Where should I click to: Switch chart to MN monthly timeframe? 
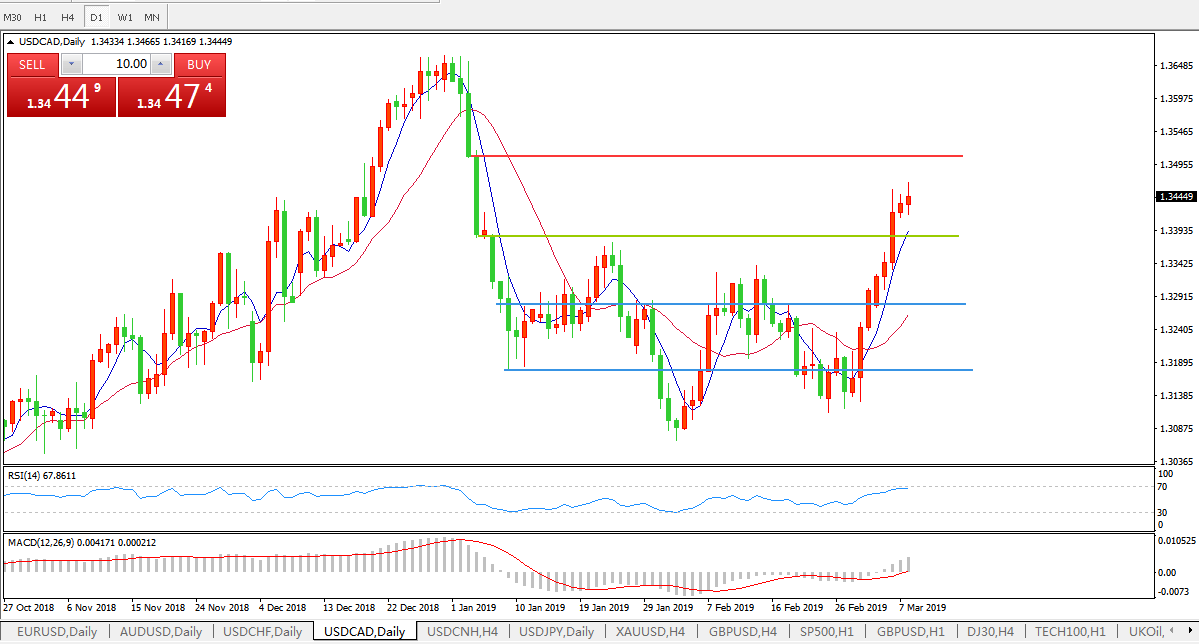click(x=151, y=17)
